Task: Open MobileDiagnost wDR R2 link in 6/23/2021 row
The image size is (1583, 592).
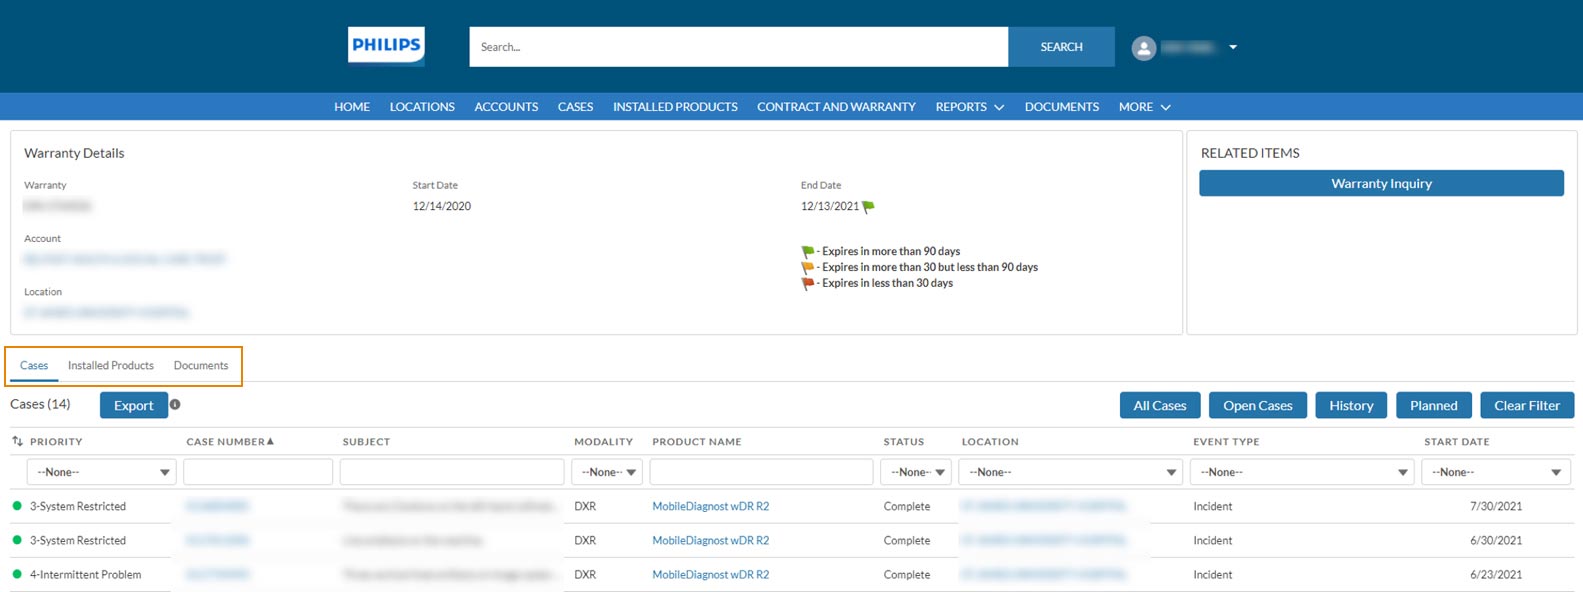Action: point(710,574)
